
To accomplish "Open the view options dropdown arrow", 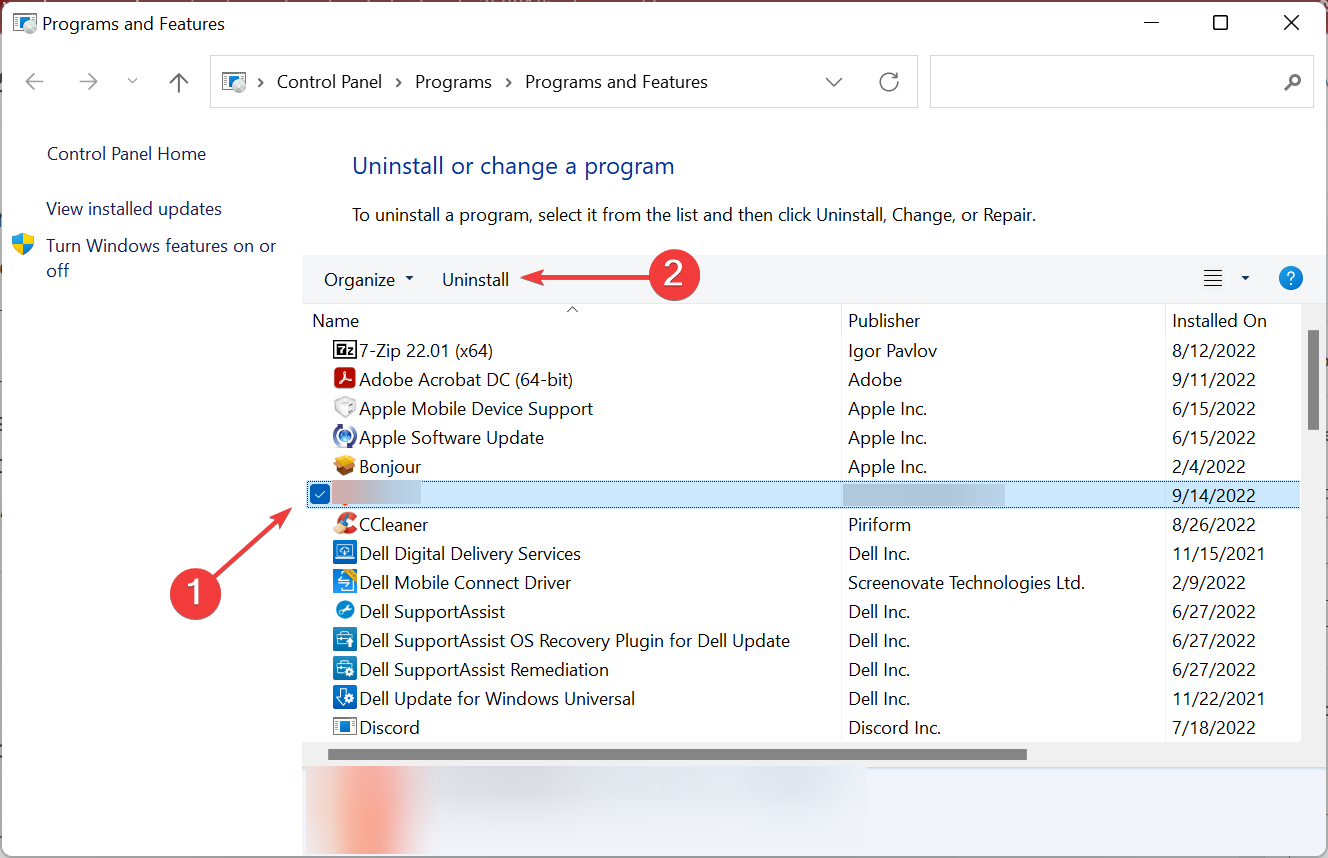I will [1245, 278].
